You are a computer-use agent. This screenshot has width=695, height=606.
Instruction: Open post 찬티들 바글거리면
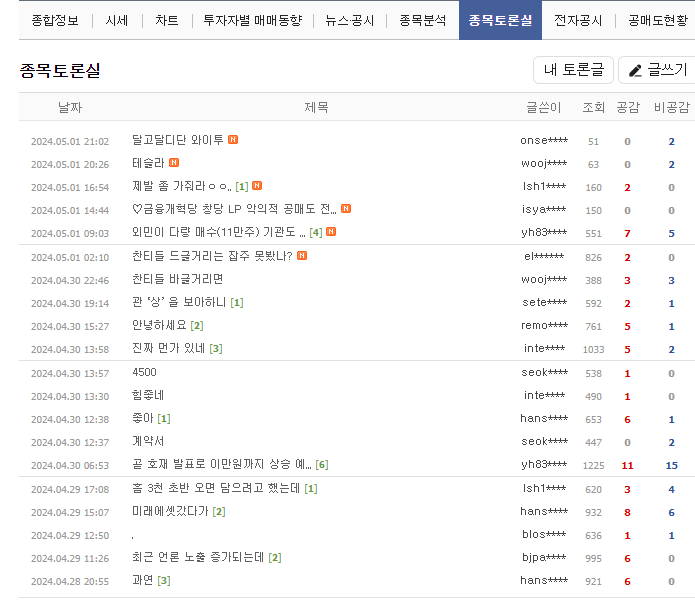pos(177,279)
